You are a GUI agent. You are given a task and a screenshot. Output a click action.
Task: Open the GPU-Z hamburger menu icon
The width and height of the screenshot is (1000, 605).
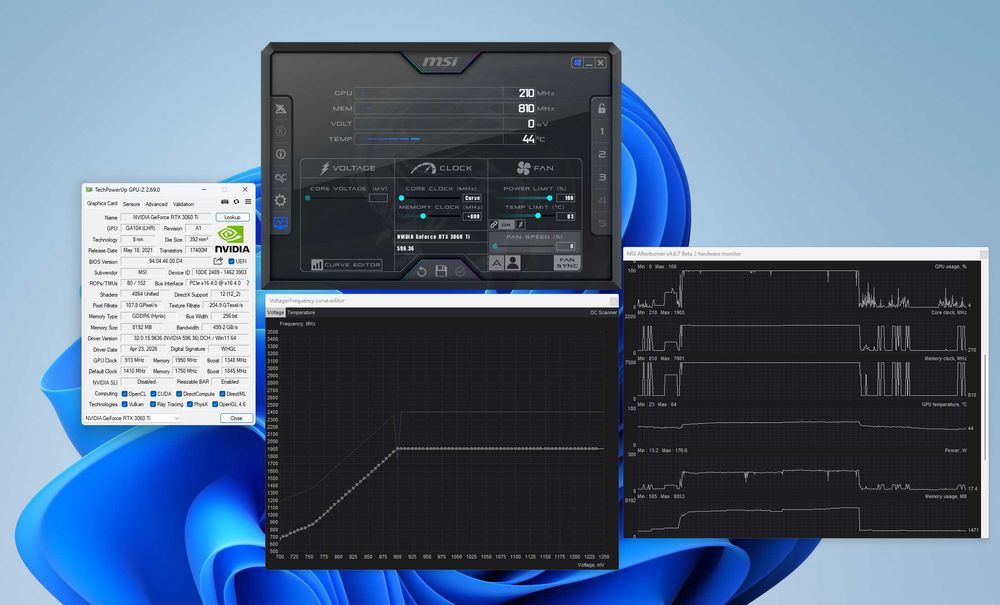pyautogui.click(x=247, y=202)
